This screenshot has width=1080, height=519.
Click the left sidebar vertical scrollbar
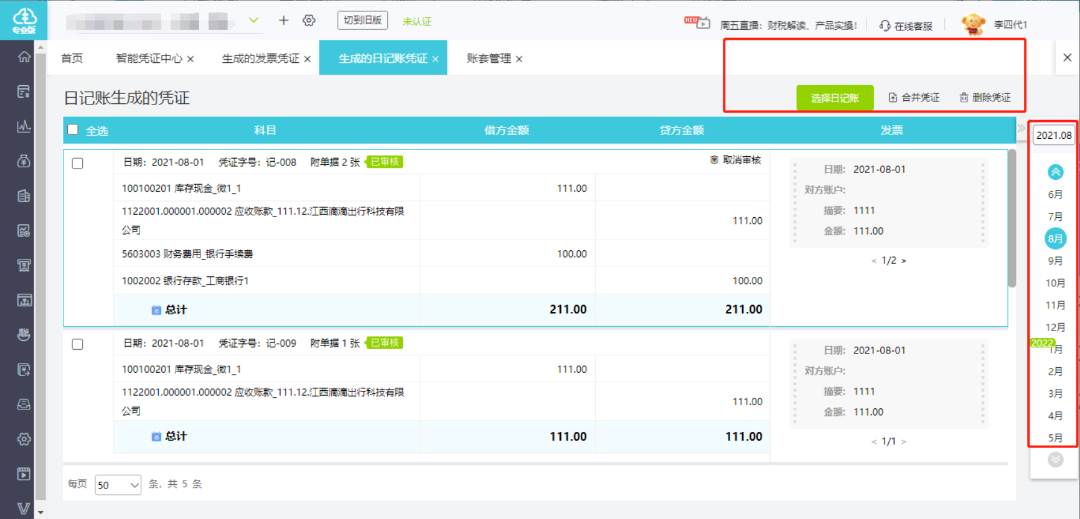[x=40, y=275]
